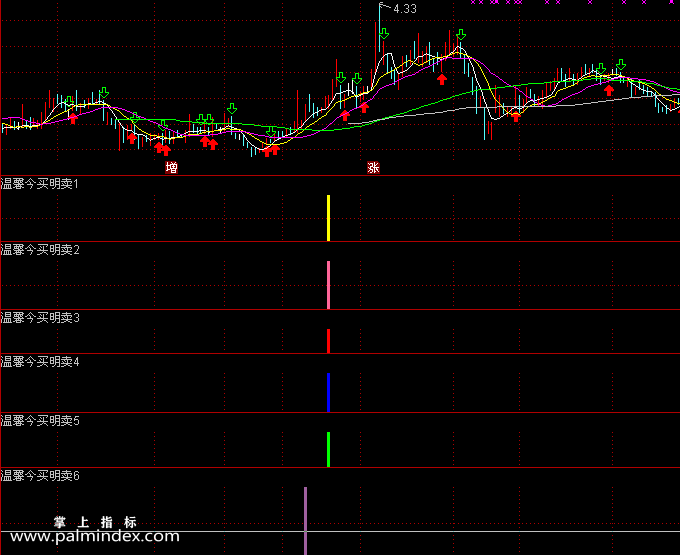Select the rightmost green sell arrow on the chart
This screenshot has width=680, height=555.
click(x=621, y=65)
